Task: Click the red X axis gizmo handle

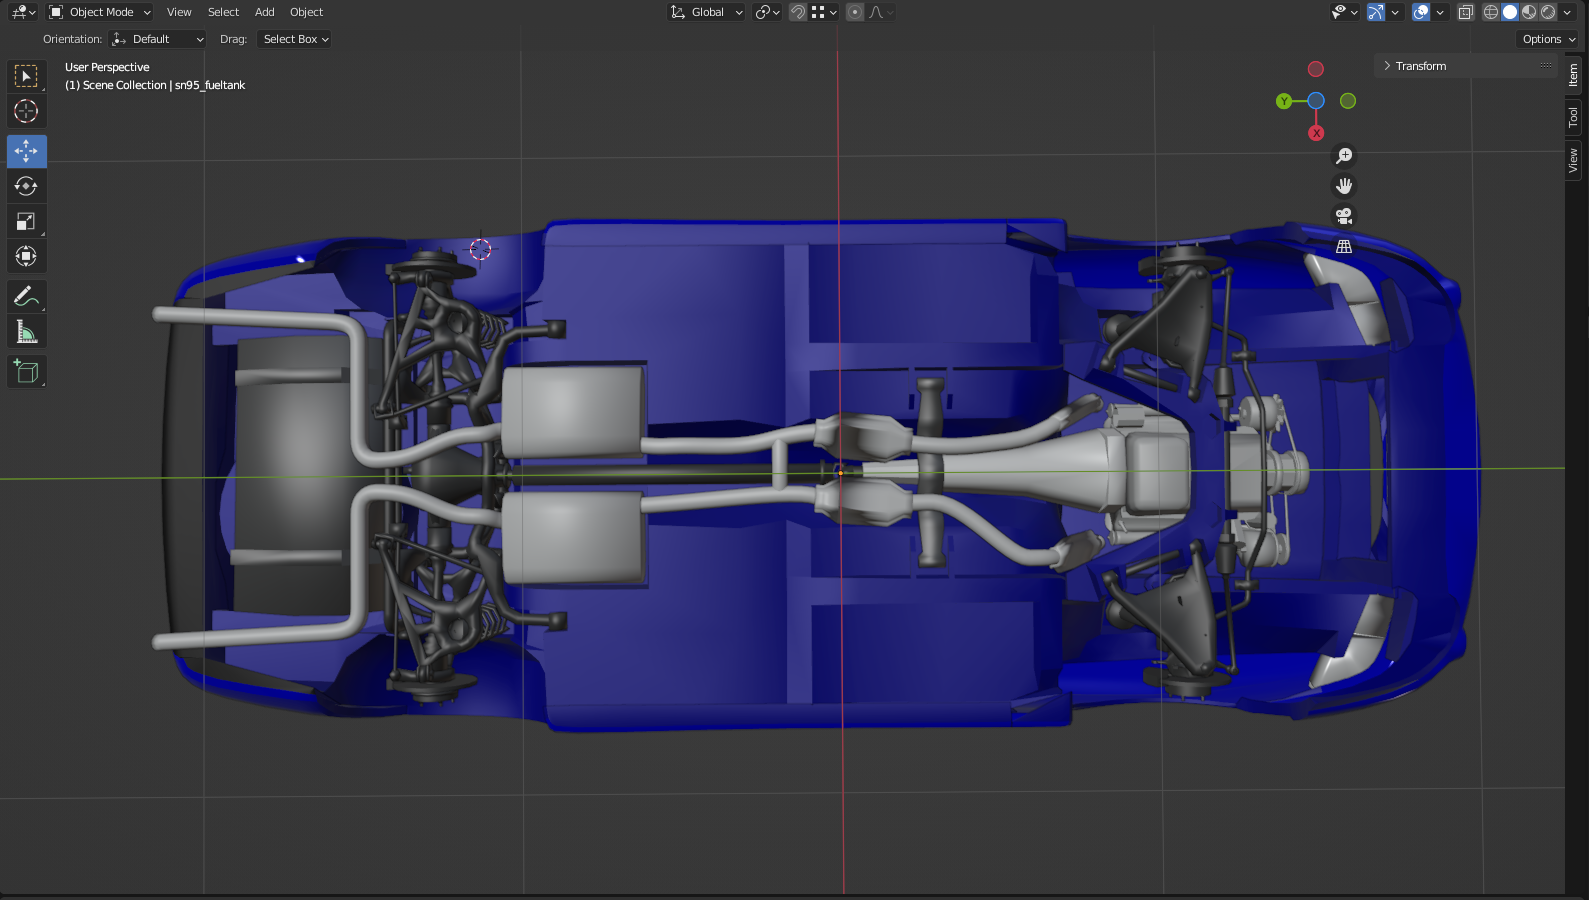Action: pos(1316,133)
